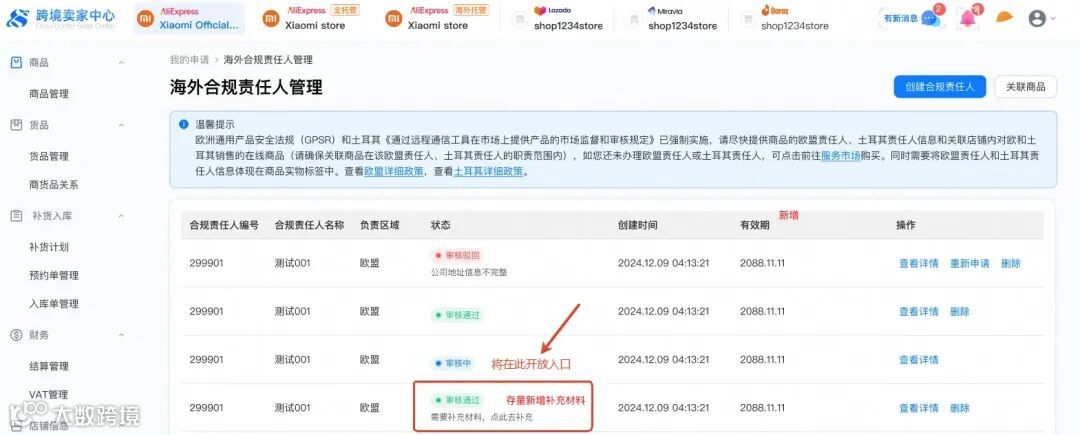Delete the 审核驳回 row entry
This screenshot has height=435, width=1080.
coord(1011,264)
